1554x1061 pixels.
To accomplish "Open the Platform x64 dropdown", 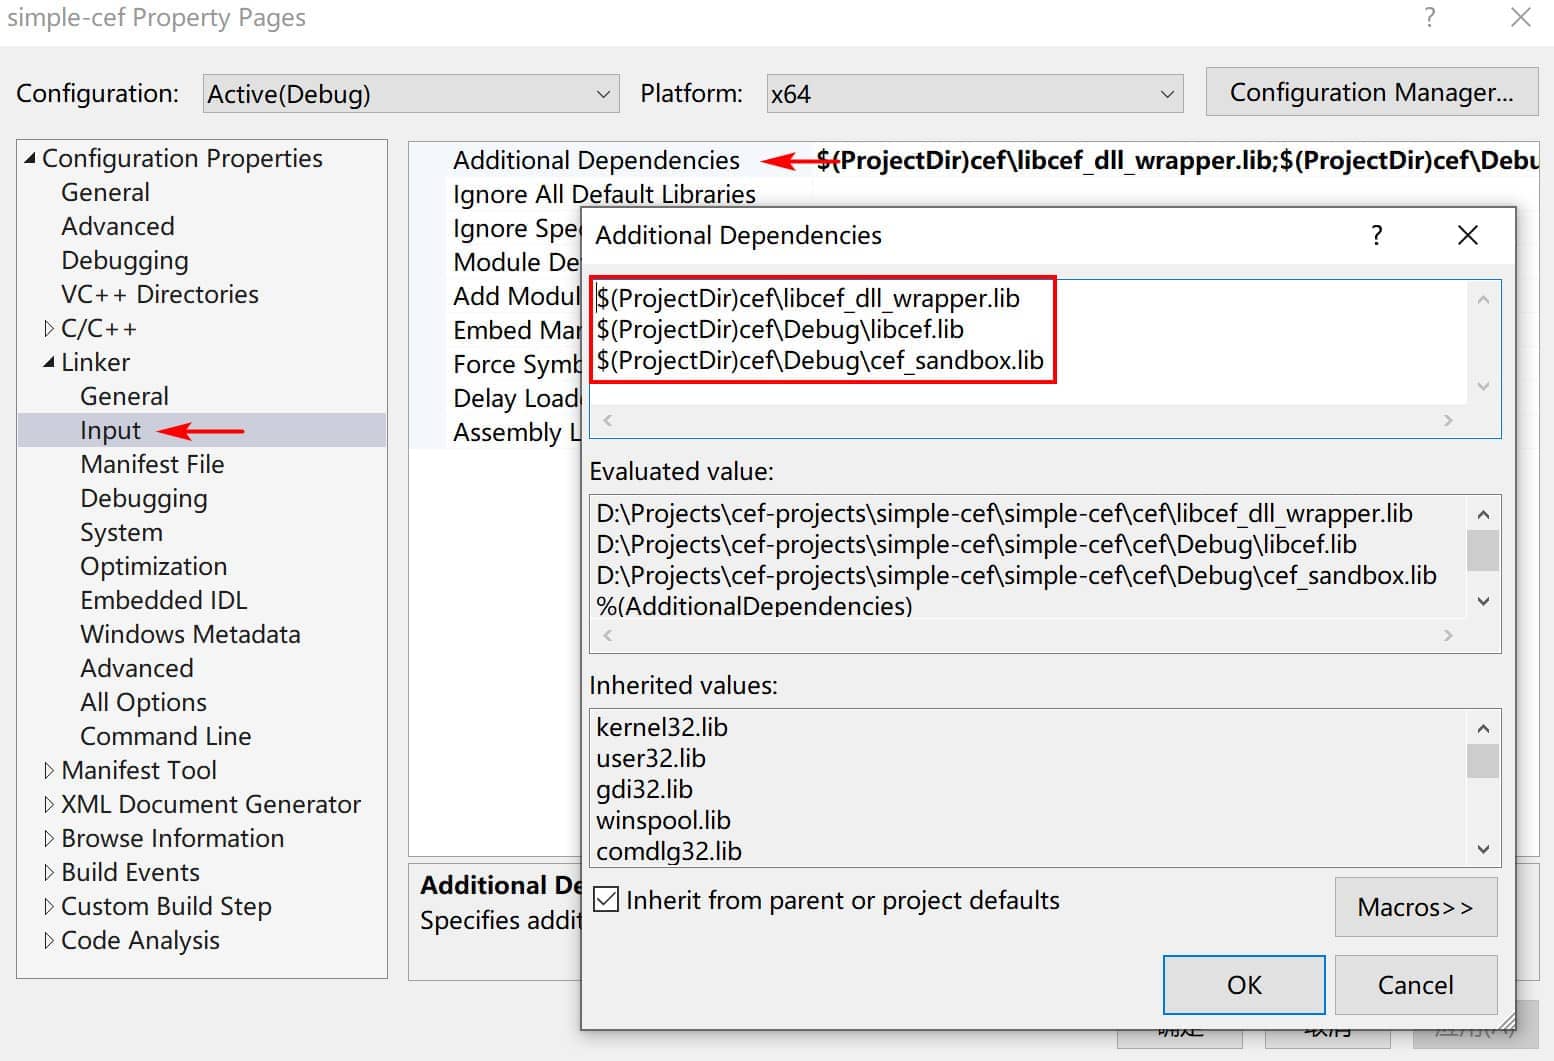I will (x=975, y=94).
